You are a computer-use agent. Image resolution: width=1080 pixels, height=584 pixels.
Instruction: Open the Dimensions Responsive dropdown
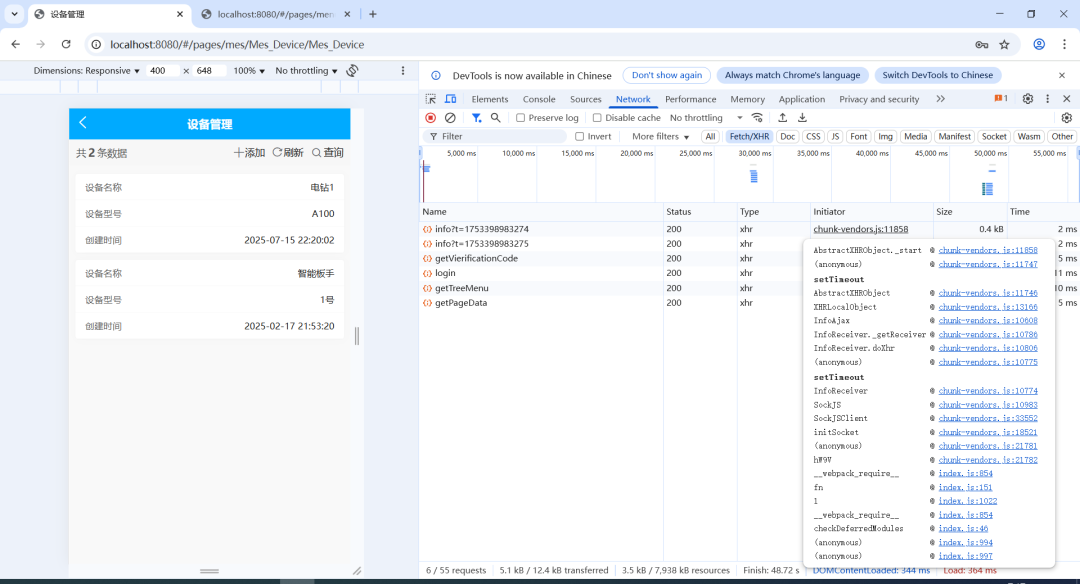pos(86,71)
